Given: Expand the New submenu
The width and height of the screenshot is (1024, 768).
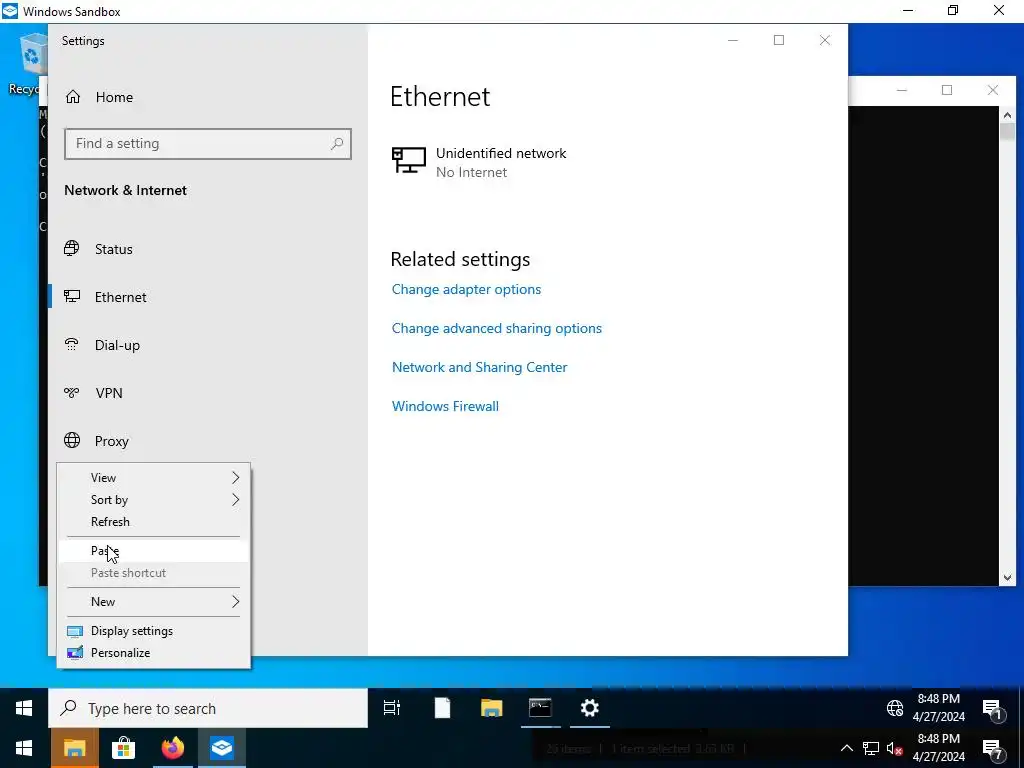Looking at the screenshot, I should click(x=153, y=602).
